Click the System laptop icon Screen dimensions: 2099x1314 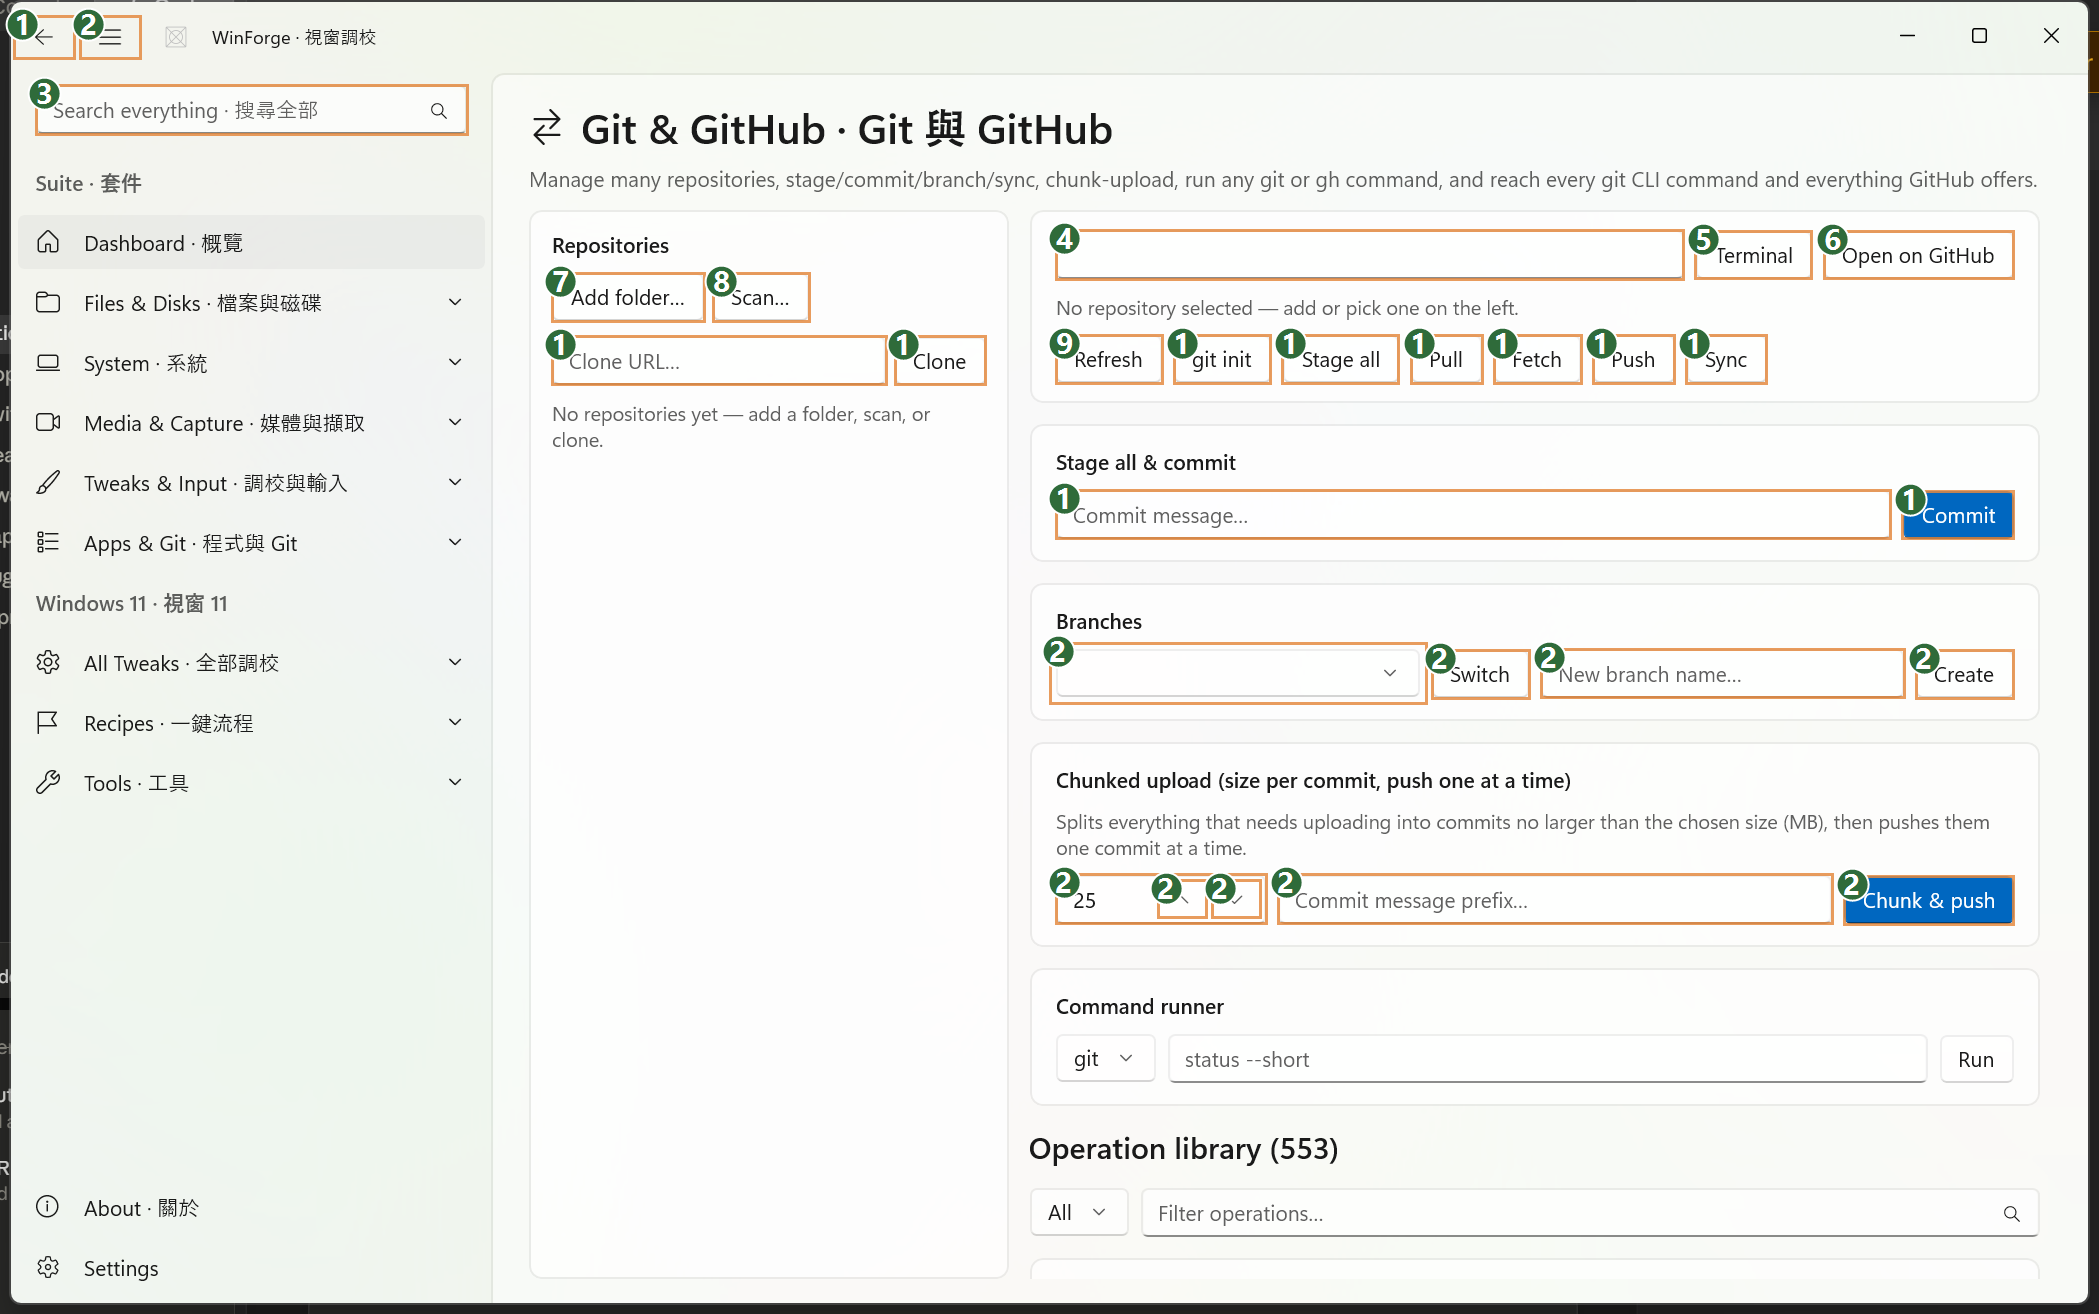[48, 362]
